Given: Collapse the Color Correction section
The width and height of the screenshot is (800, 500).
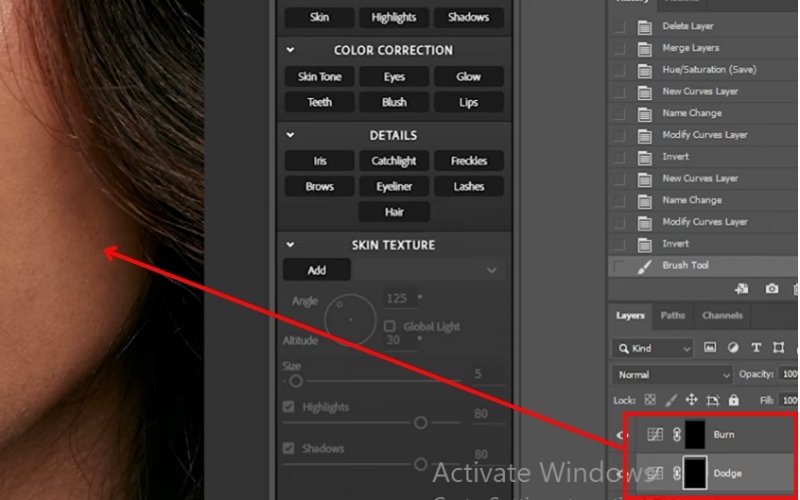Looking at the screenshot, I should [290, 50].
